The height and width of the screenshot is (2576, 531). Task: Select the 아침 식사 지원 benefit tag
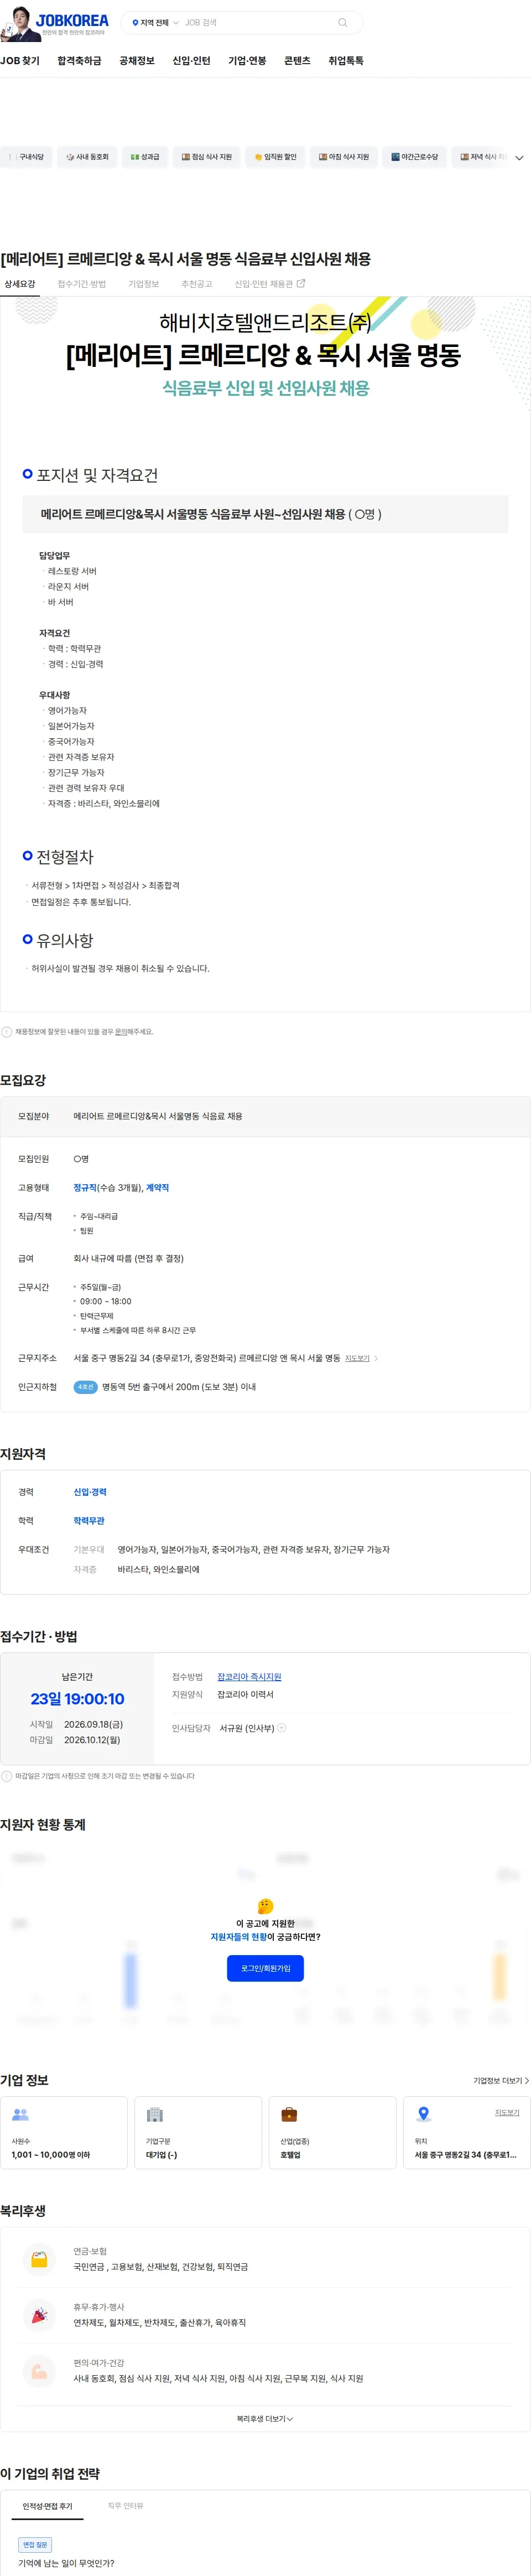pos(343,157)
